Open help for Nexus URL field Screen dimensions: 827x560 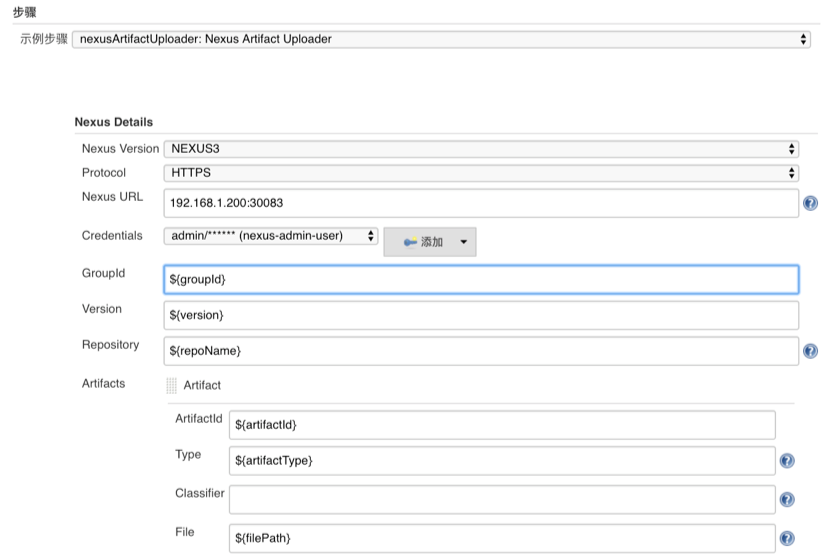click(810, 203)
